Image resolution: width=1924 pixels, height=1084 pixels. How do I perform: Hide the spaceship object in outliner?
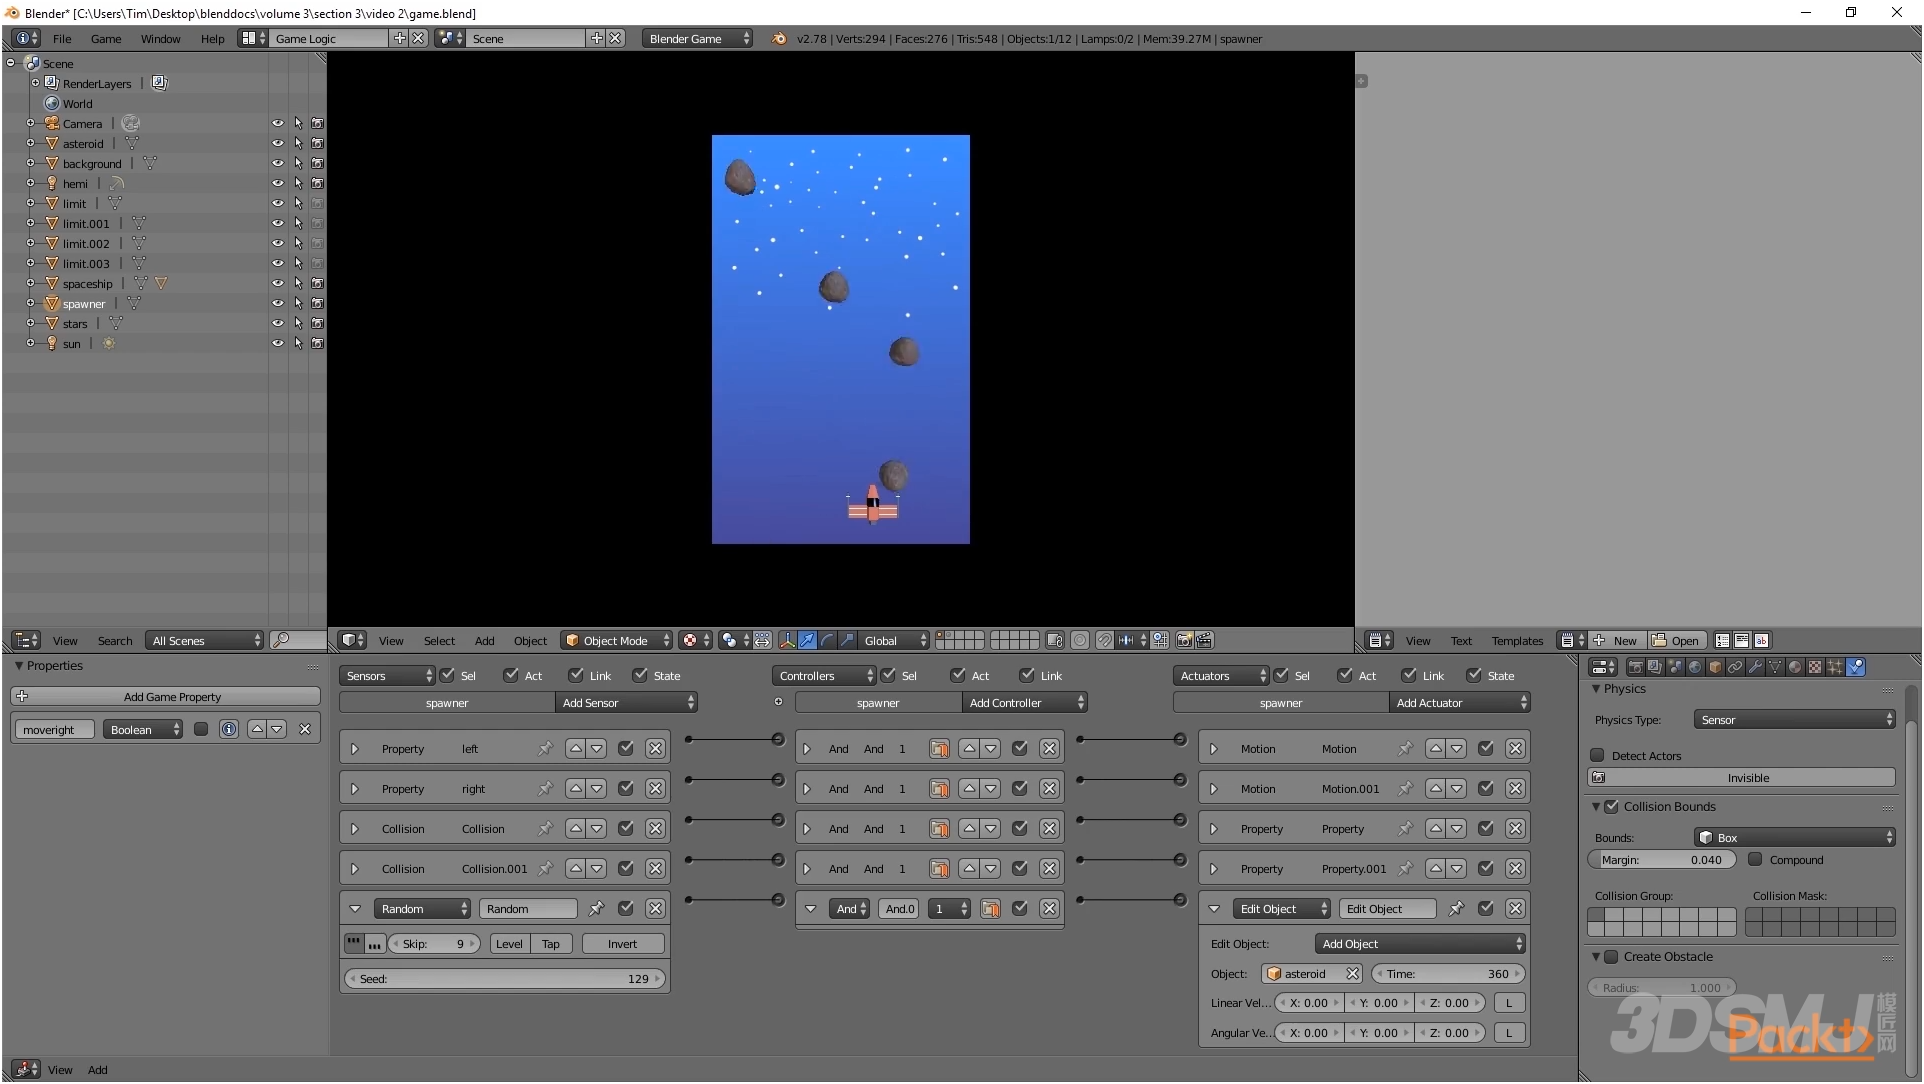coord(277,284)
